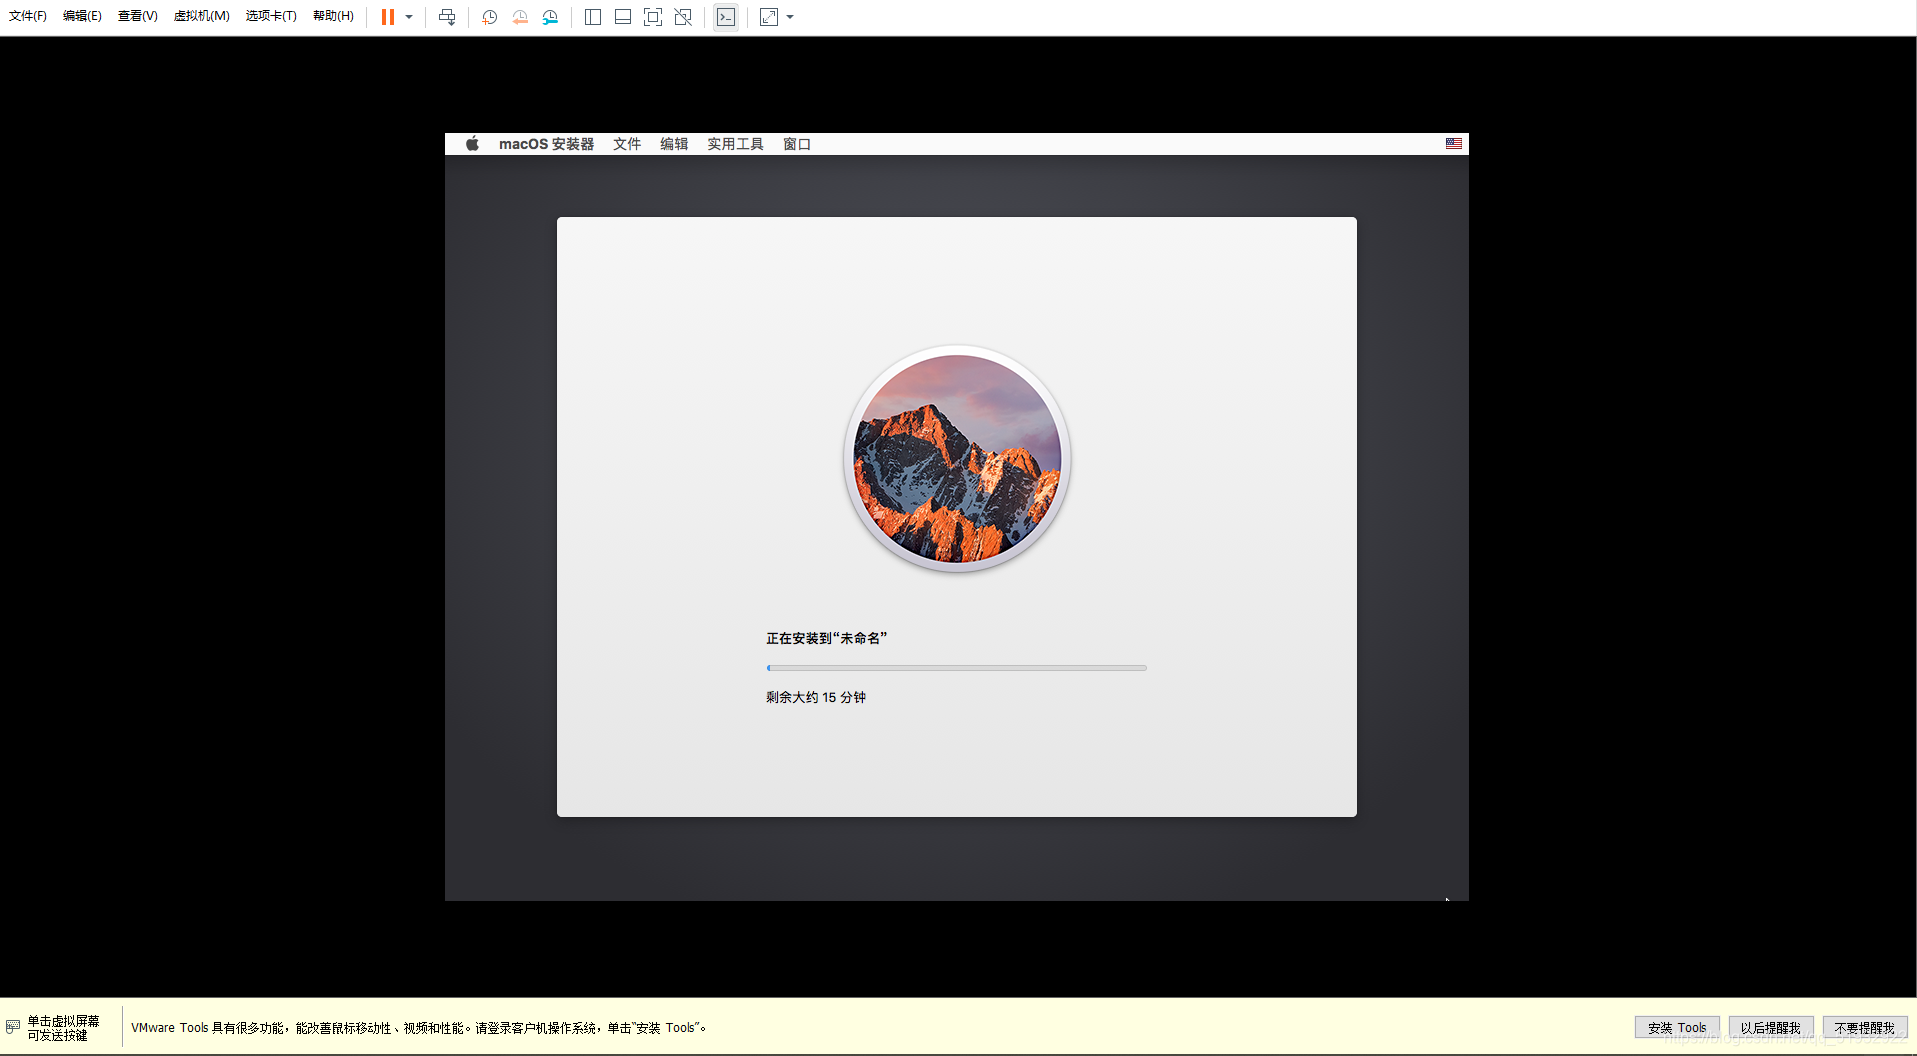Open the 选项卡(T) menu
This screenshot has height=1056, width=1917.
pos(271,16)
